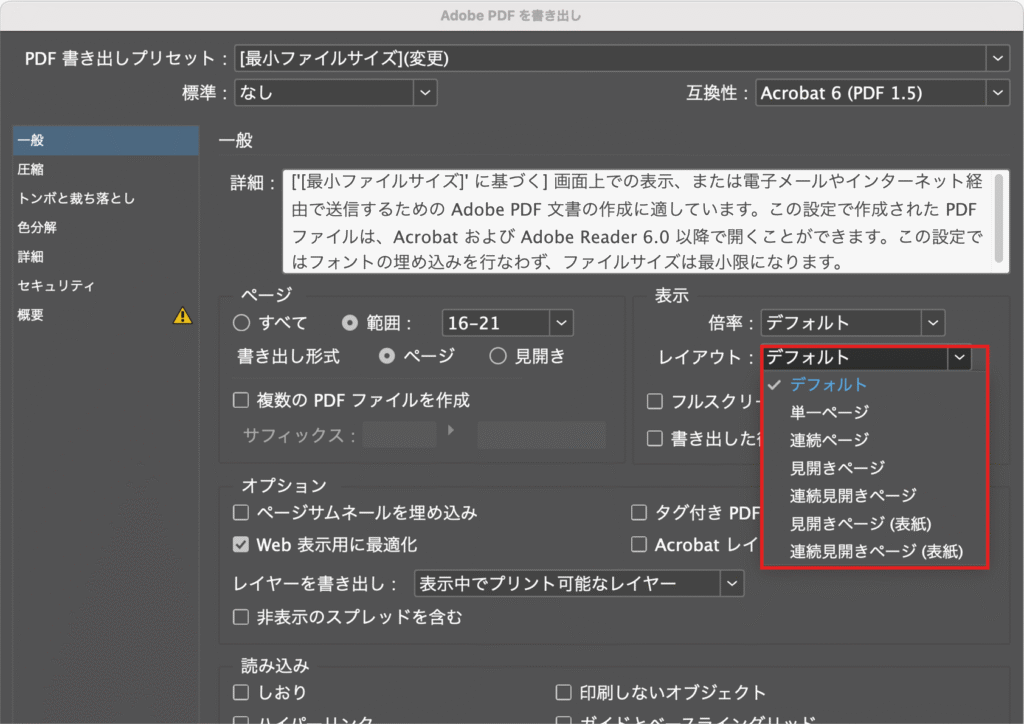Select the すべて pages radio button
1024x724 pixels.
tap(241, 323)
